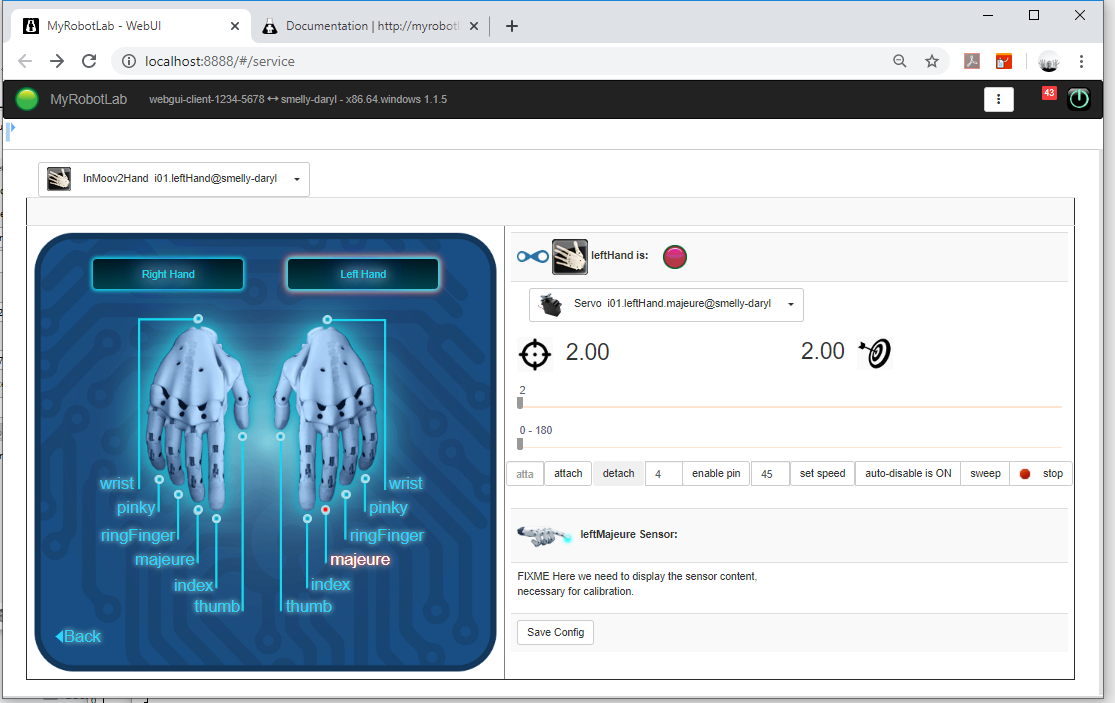The width and height of the screenshot is (1115, 703).
Task: Click browser forward arrow
Action: point(57,61)
